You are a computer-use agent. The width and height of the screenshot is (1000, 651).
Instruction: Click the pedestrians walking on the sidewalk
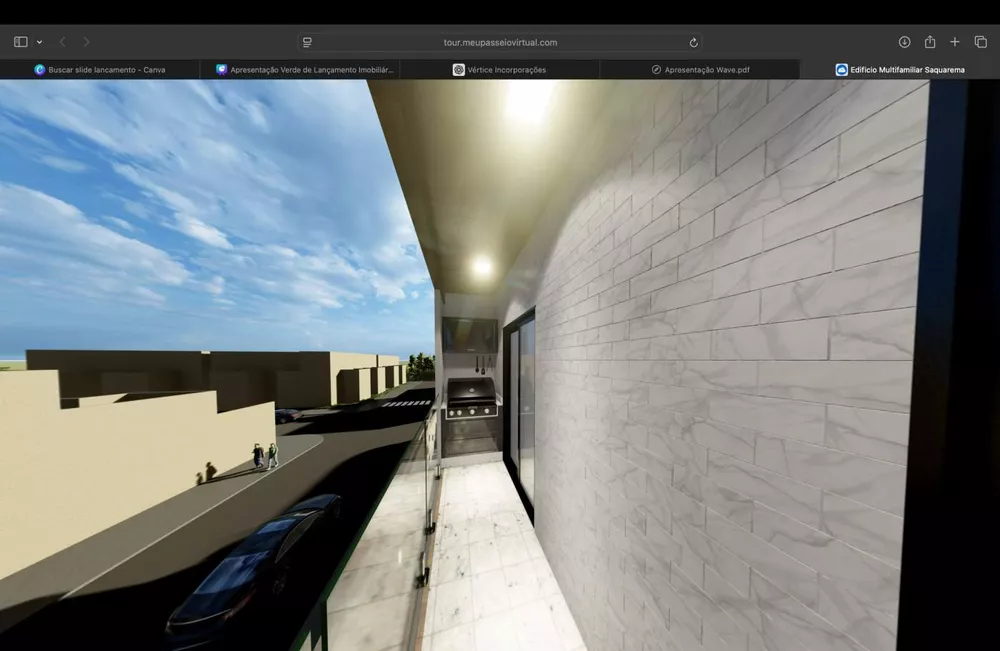tap(265, 455)
